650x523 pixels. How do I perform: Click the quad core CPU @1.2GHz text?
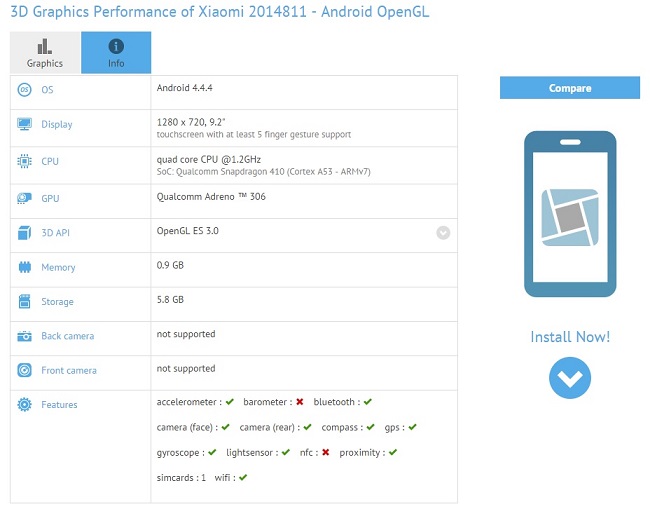[x=209, y=160]
